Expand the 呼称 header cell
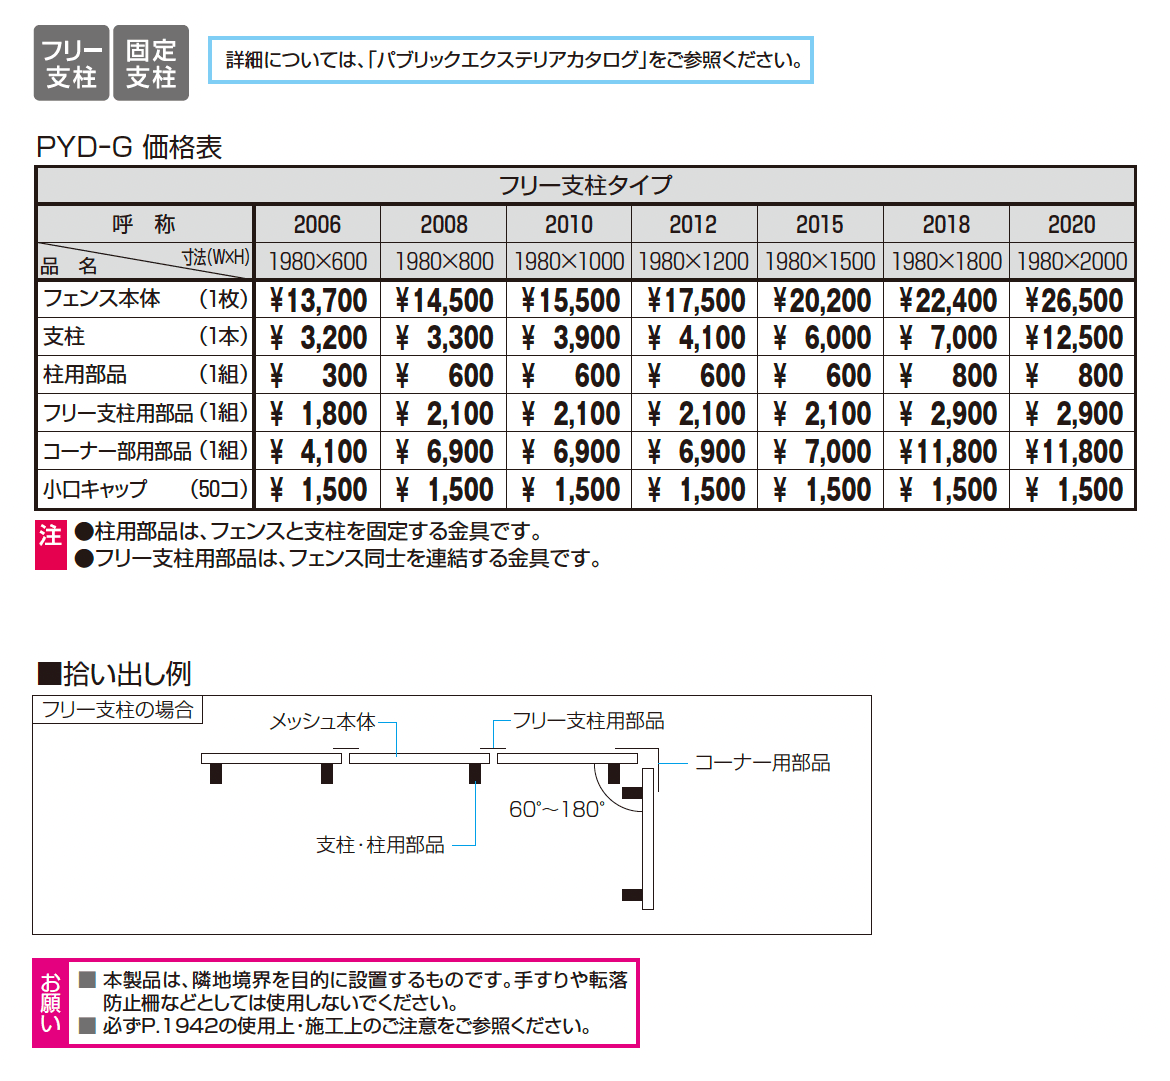The width and height of the screenshot is (1170, 1081). (x=145, y=224)
